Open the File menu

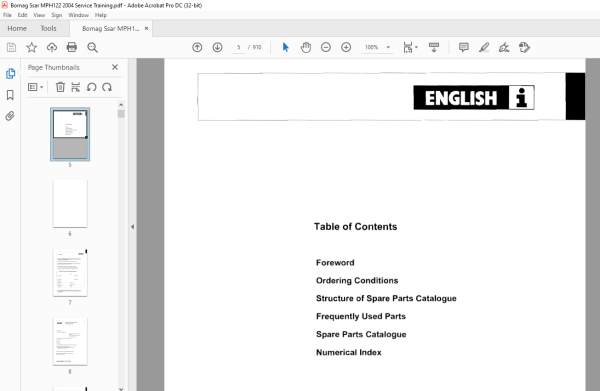[x=7, y=15]
